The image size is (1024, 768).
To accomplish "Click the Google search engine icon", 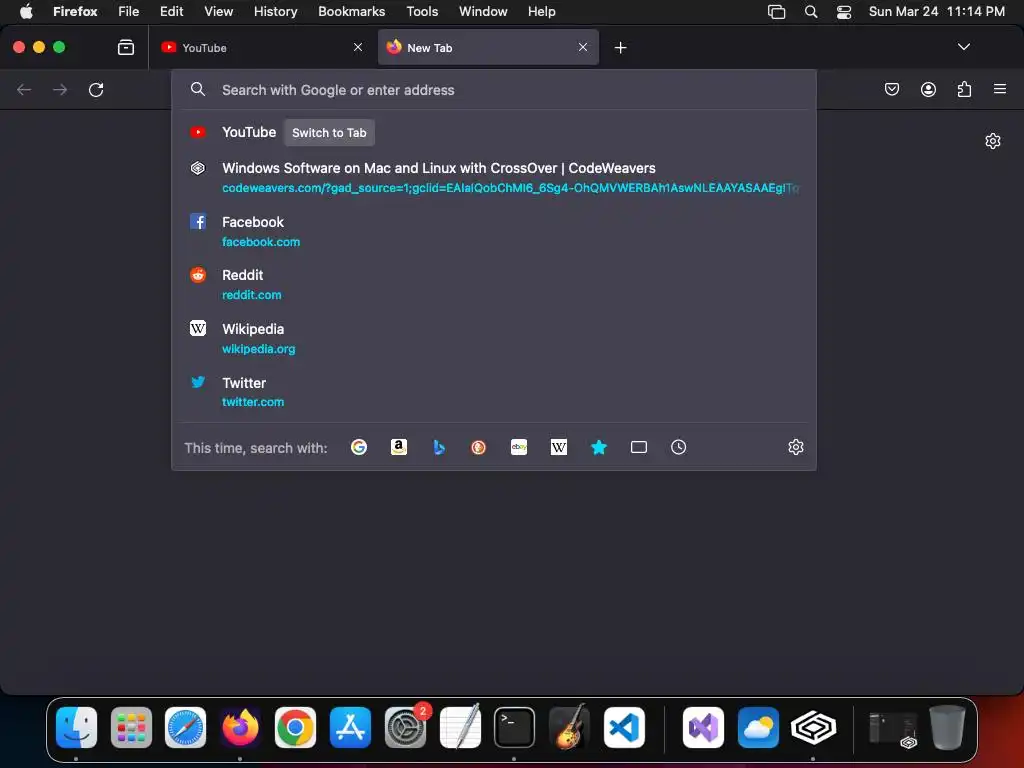I will 359,447.
